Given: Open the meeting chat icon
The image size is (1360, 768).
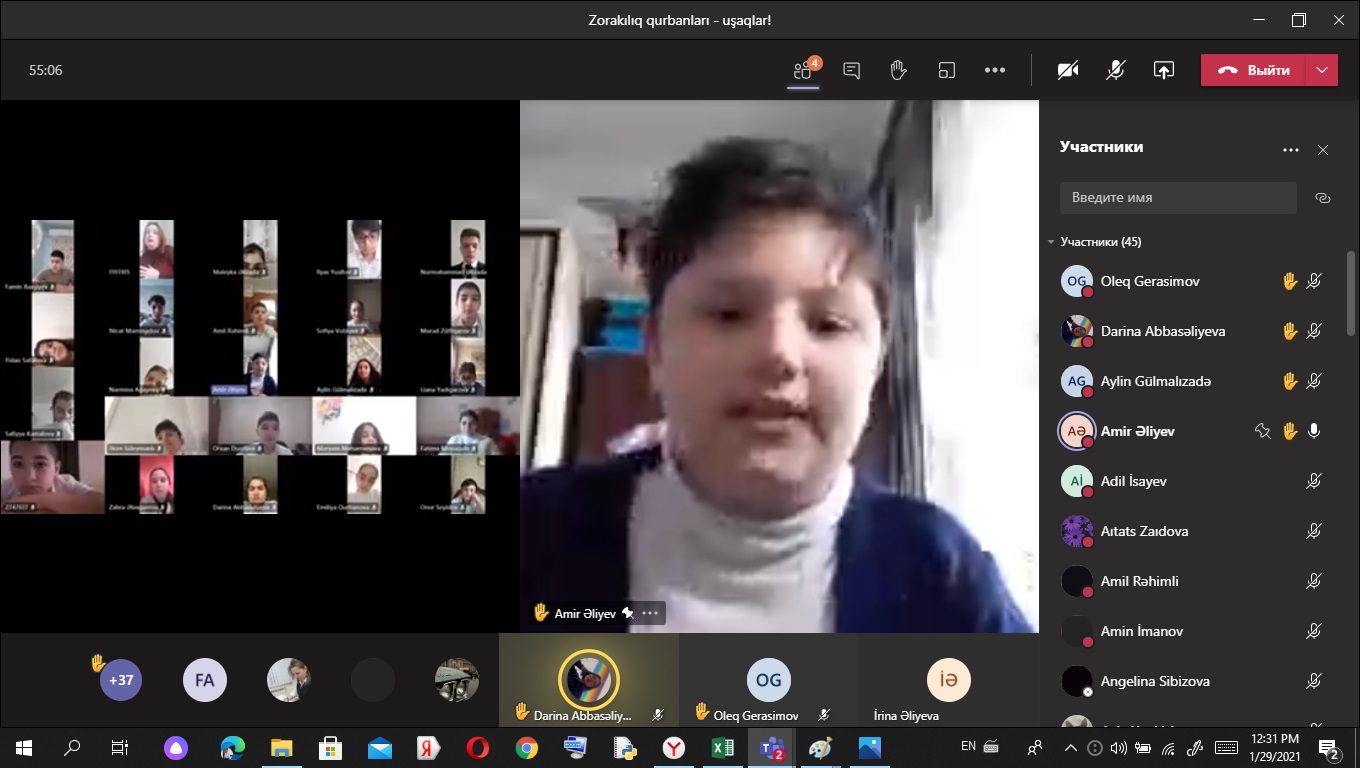Looking at the screenshot, I should (851, 70).
